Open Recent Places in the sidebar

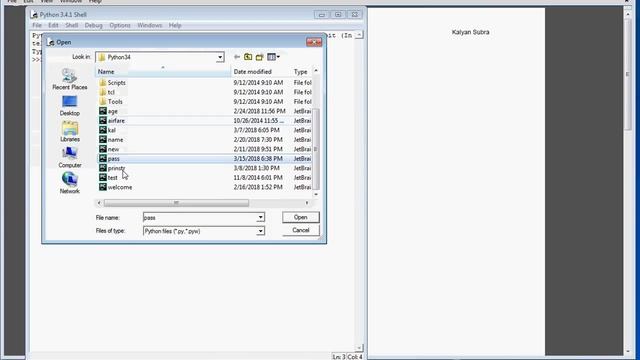point(70,79)
